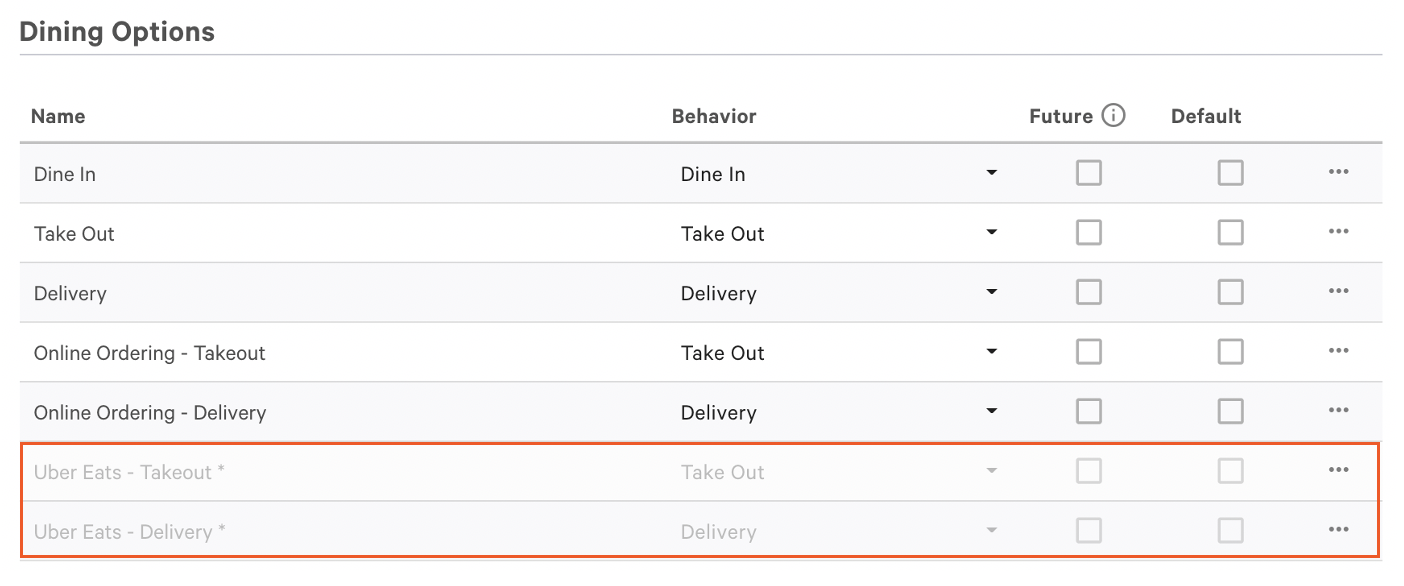Open the Uber Eats - Delivery ellipsis menu
Image resolution: width=1404 pixels, height=586 pixels.
click(x=1338, y=530)
